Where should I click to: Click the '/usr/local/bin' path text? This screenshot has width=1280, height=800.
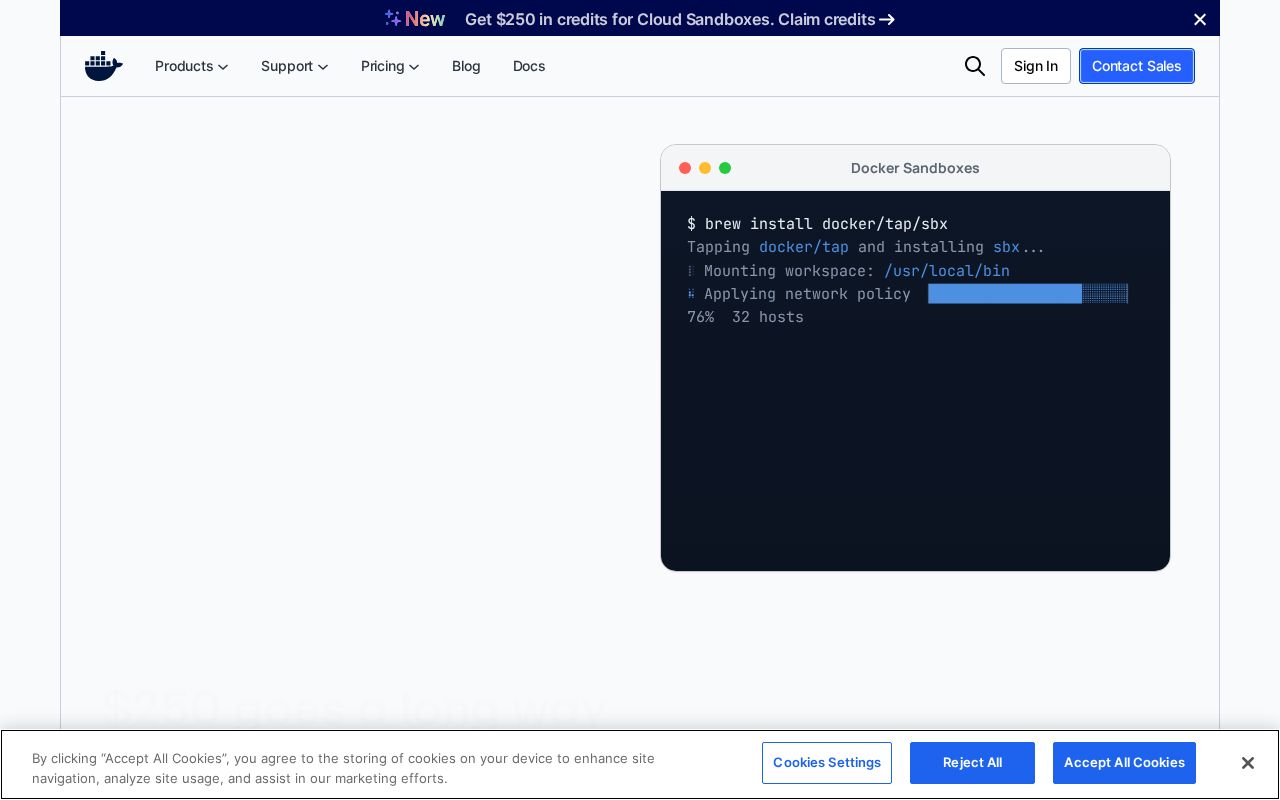[x=947, y=271]
